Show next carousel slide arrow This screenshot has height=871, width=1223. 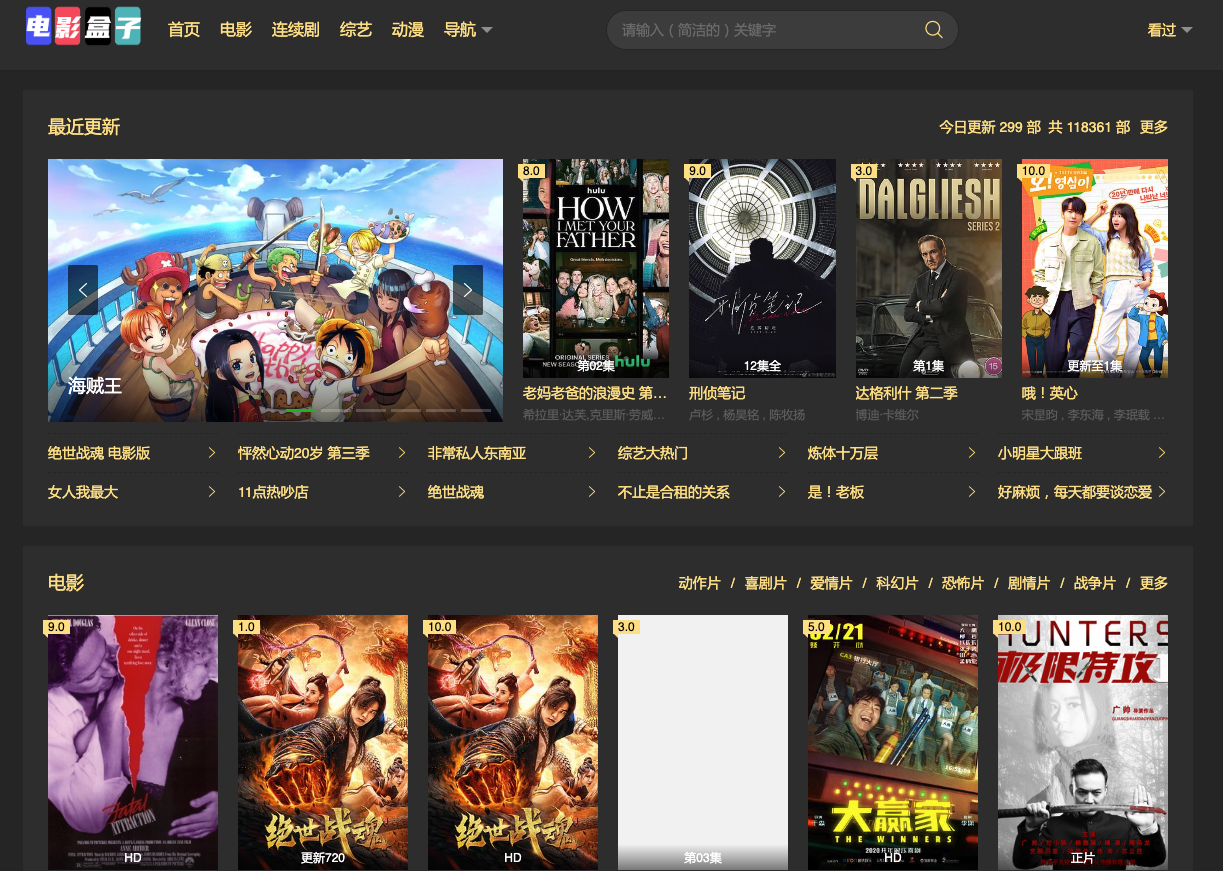468,290
